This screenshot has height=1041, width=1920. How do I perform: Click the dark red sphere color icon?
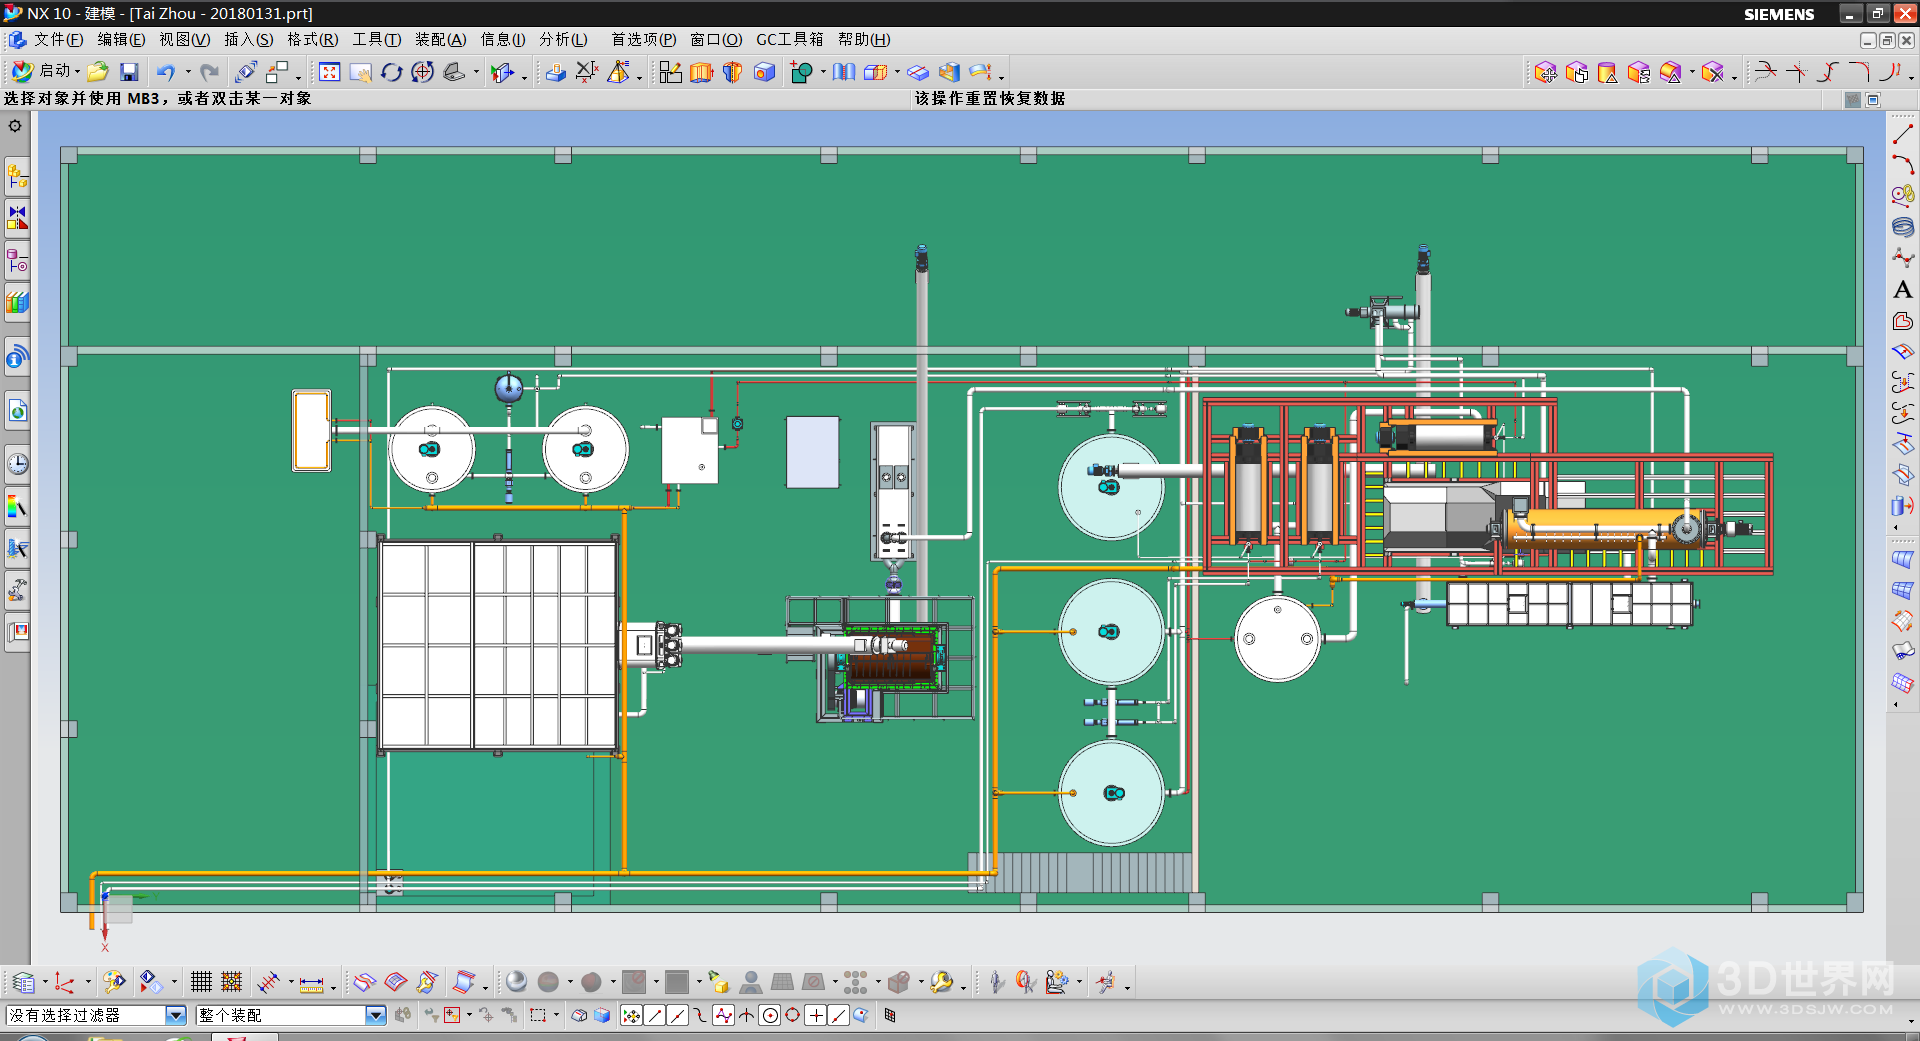click(x=591, y=982)
